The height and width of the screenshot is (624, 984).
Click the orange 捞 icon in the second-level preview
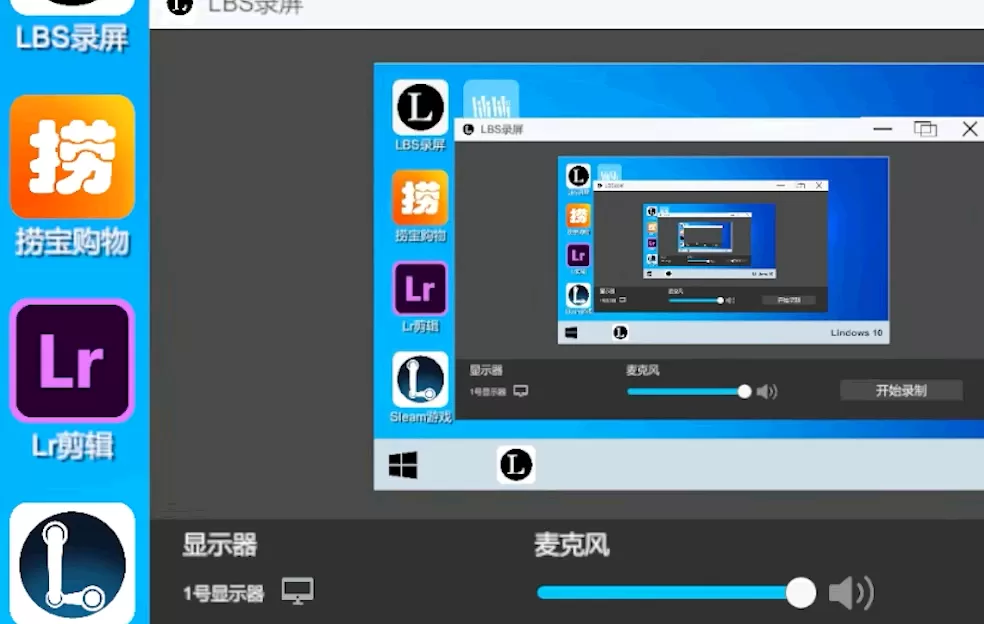(x=578, y=216)
